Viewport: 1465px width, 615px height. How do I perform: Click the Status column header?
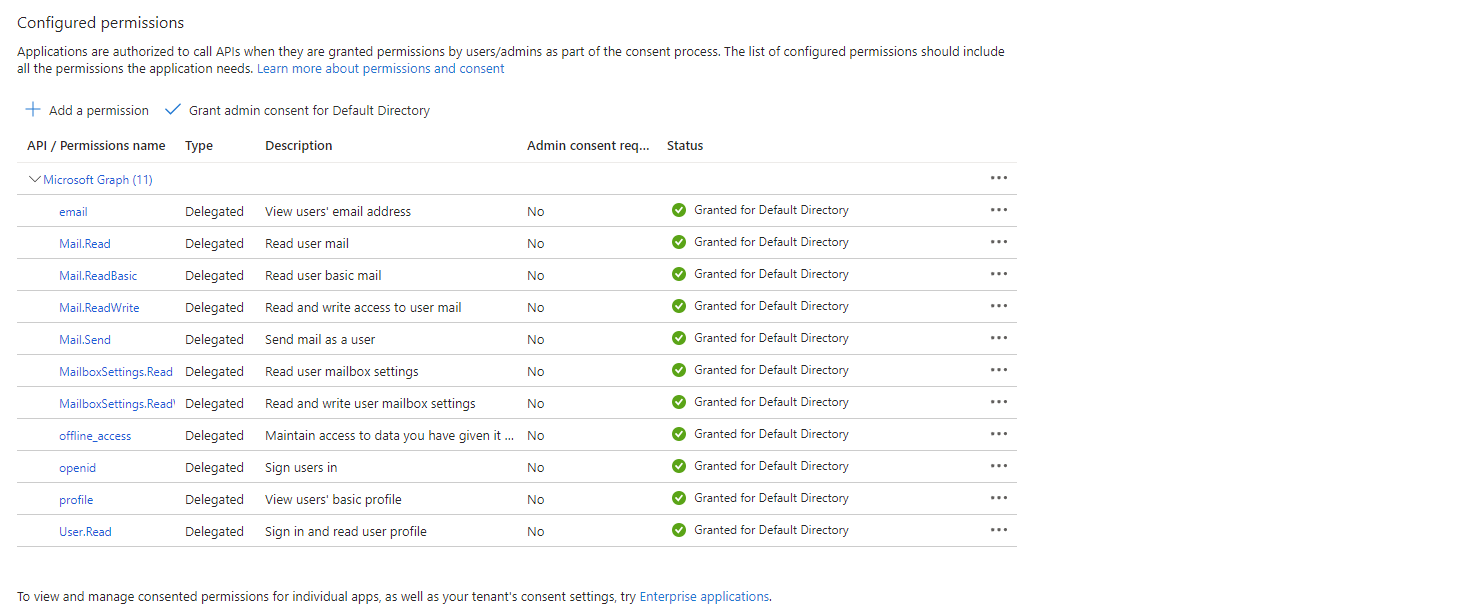click(685, 146)
